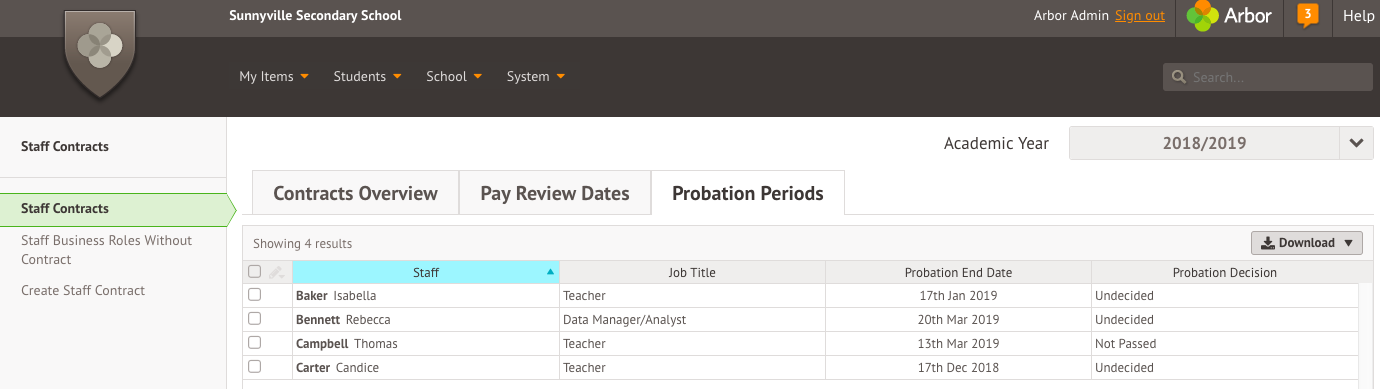
Task: Select the checkbox for Isabella Baker
Action: [x=254, y=295]
